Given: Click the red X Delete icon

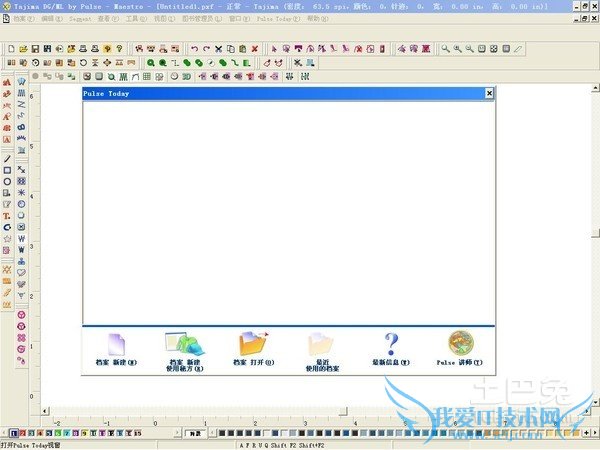Looking at the screenshot, I should click(255, 49).
